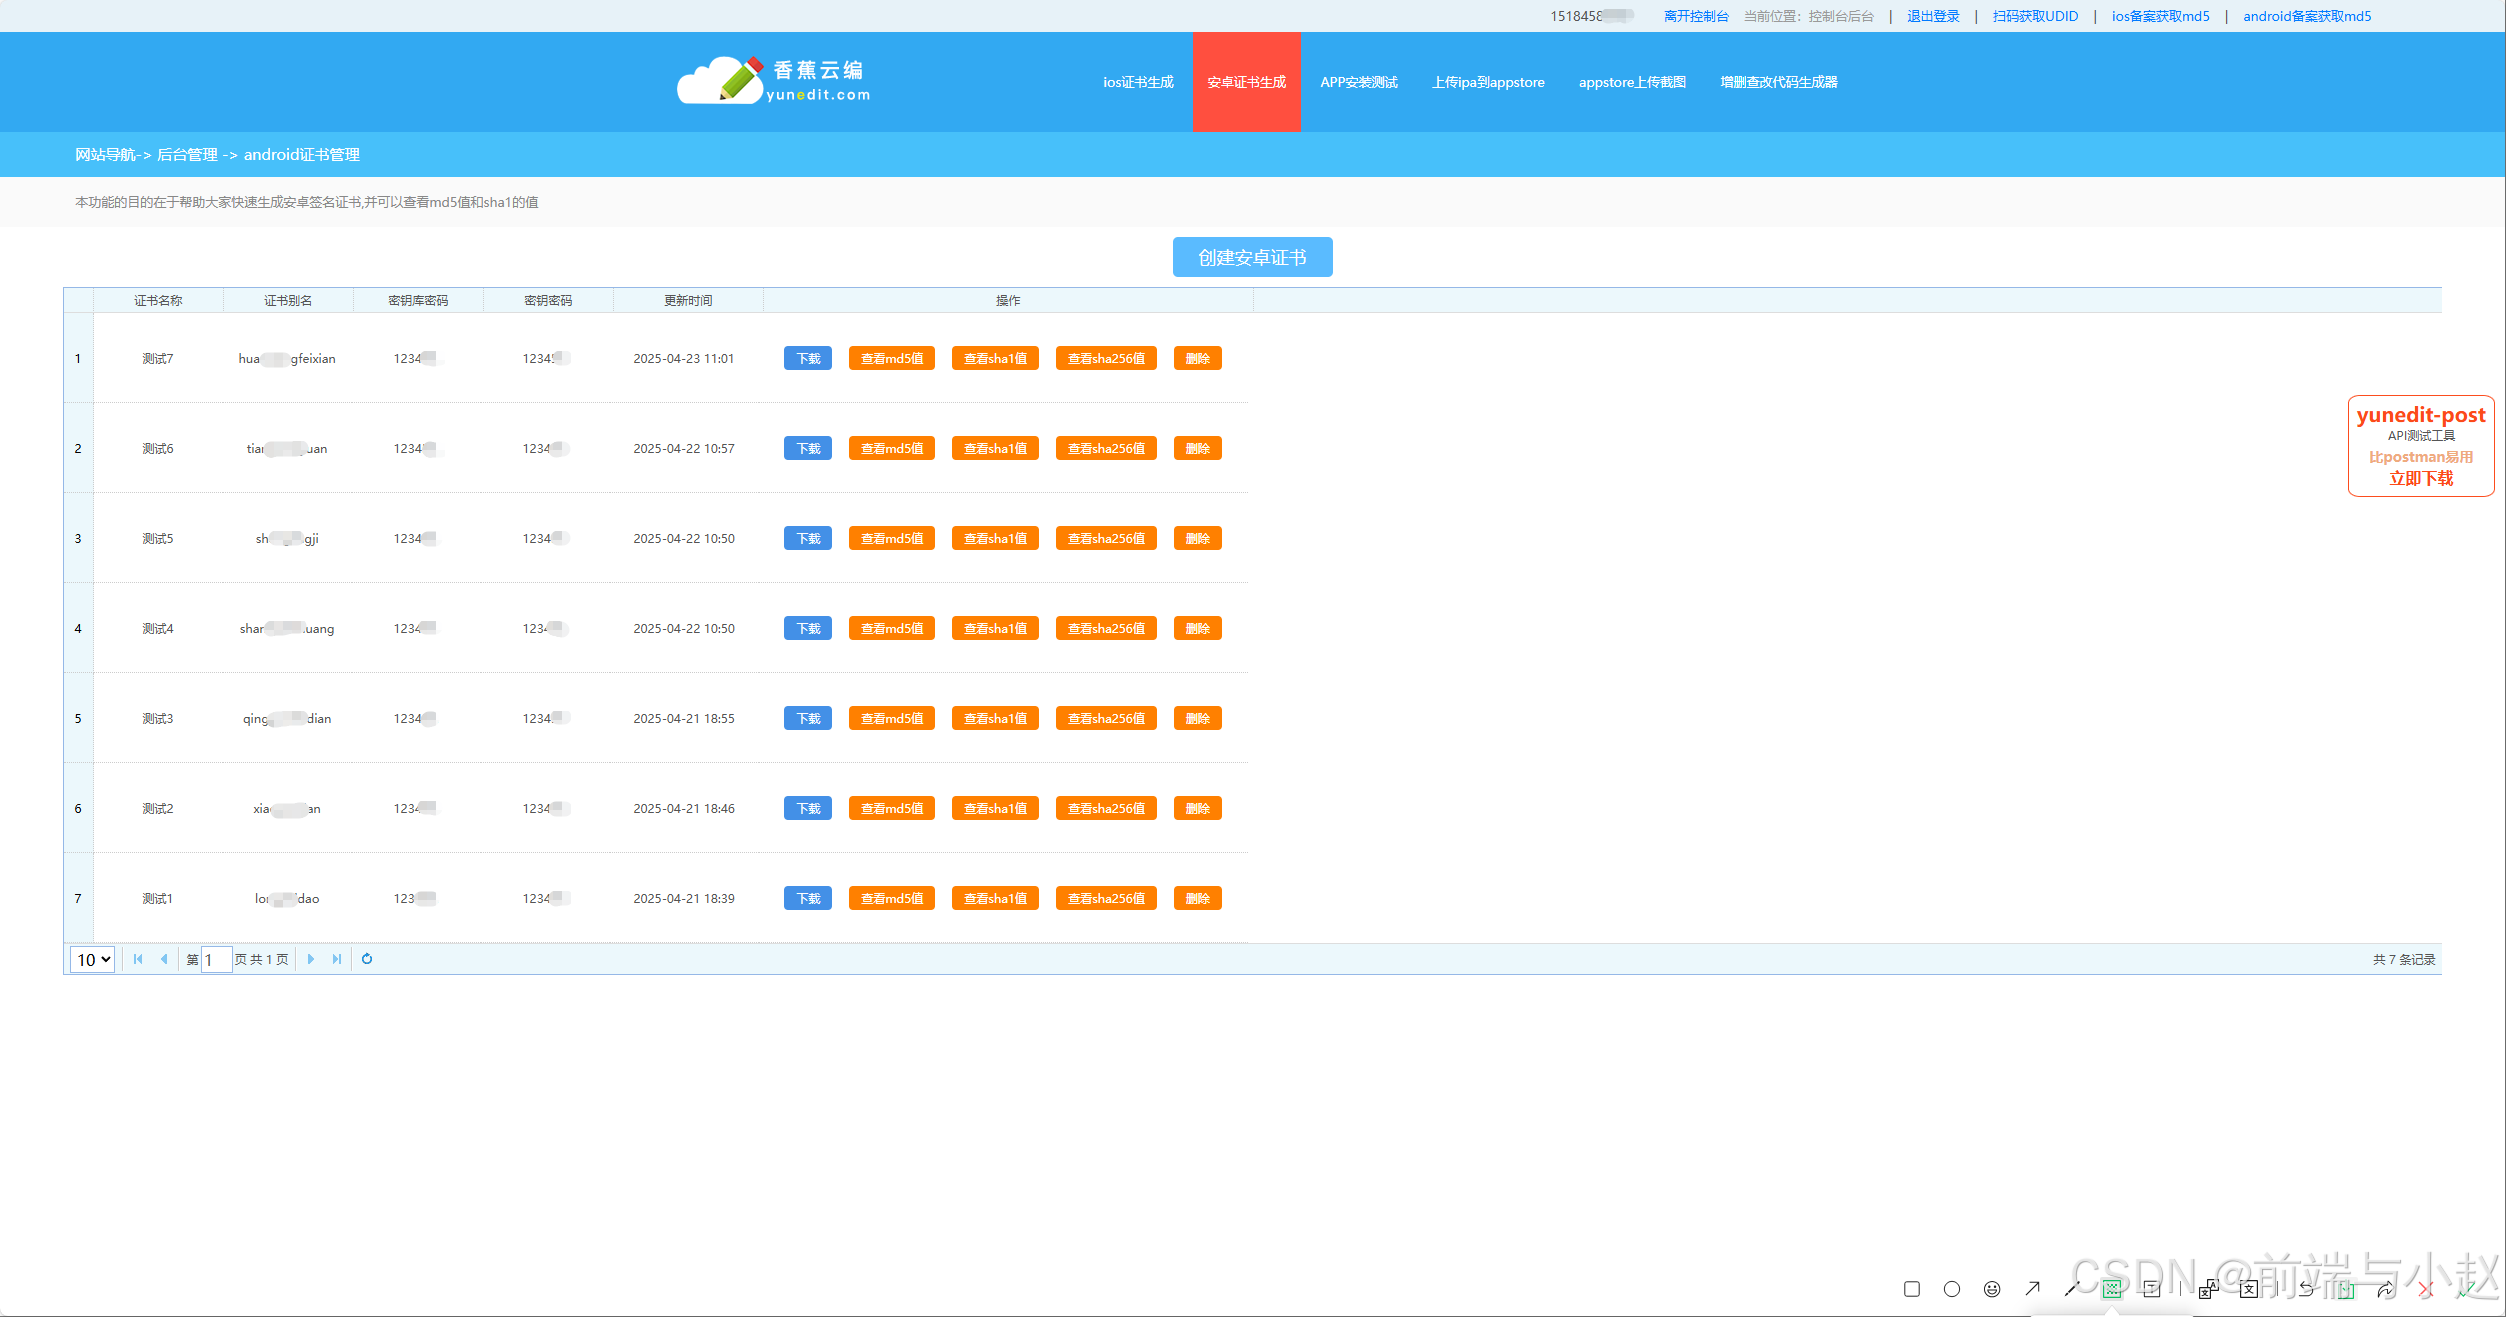
Task: Click the refresh icon in pagination bar
Action: pyautogui.click(x=367, y=959)
